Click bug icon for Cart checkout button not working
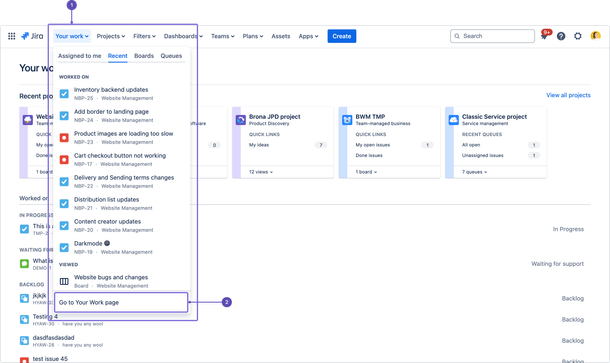610x363 pixels. coord(64,160)
